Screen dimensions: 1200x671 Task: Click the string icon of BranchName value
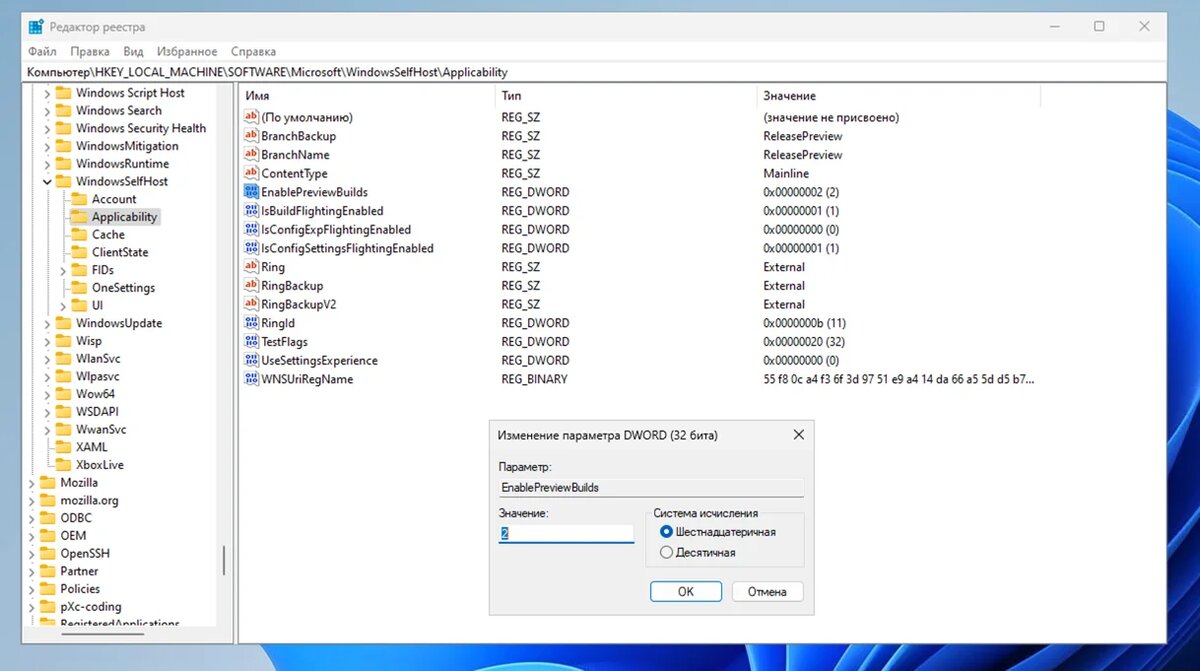[x=251, y=155]
